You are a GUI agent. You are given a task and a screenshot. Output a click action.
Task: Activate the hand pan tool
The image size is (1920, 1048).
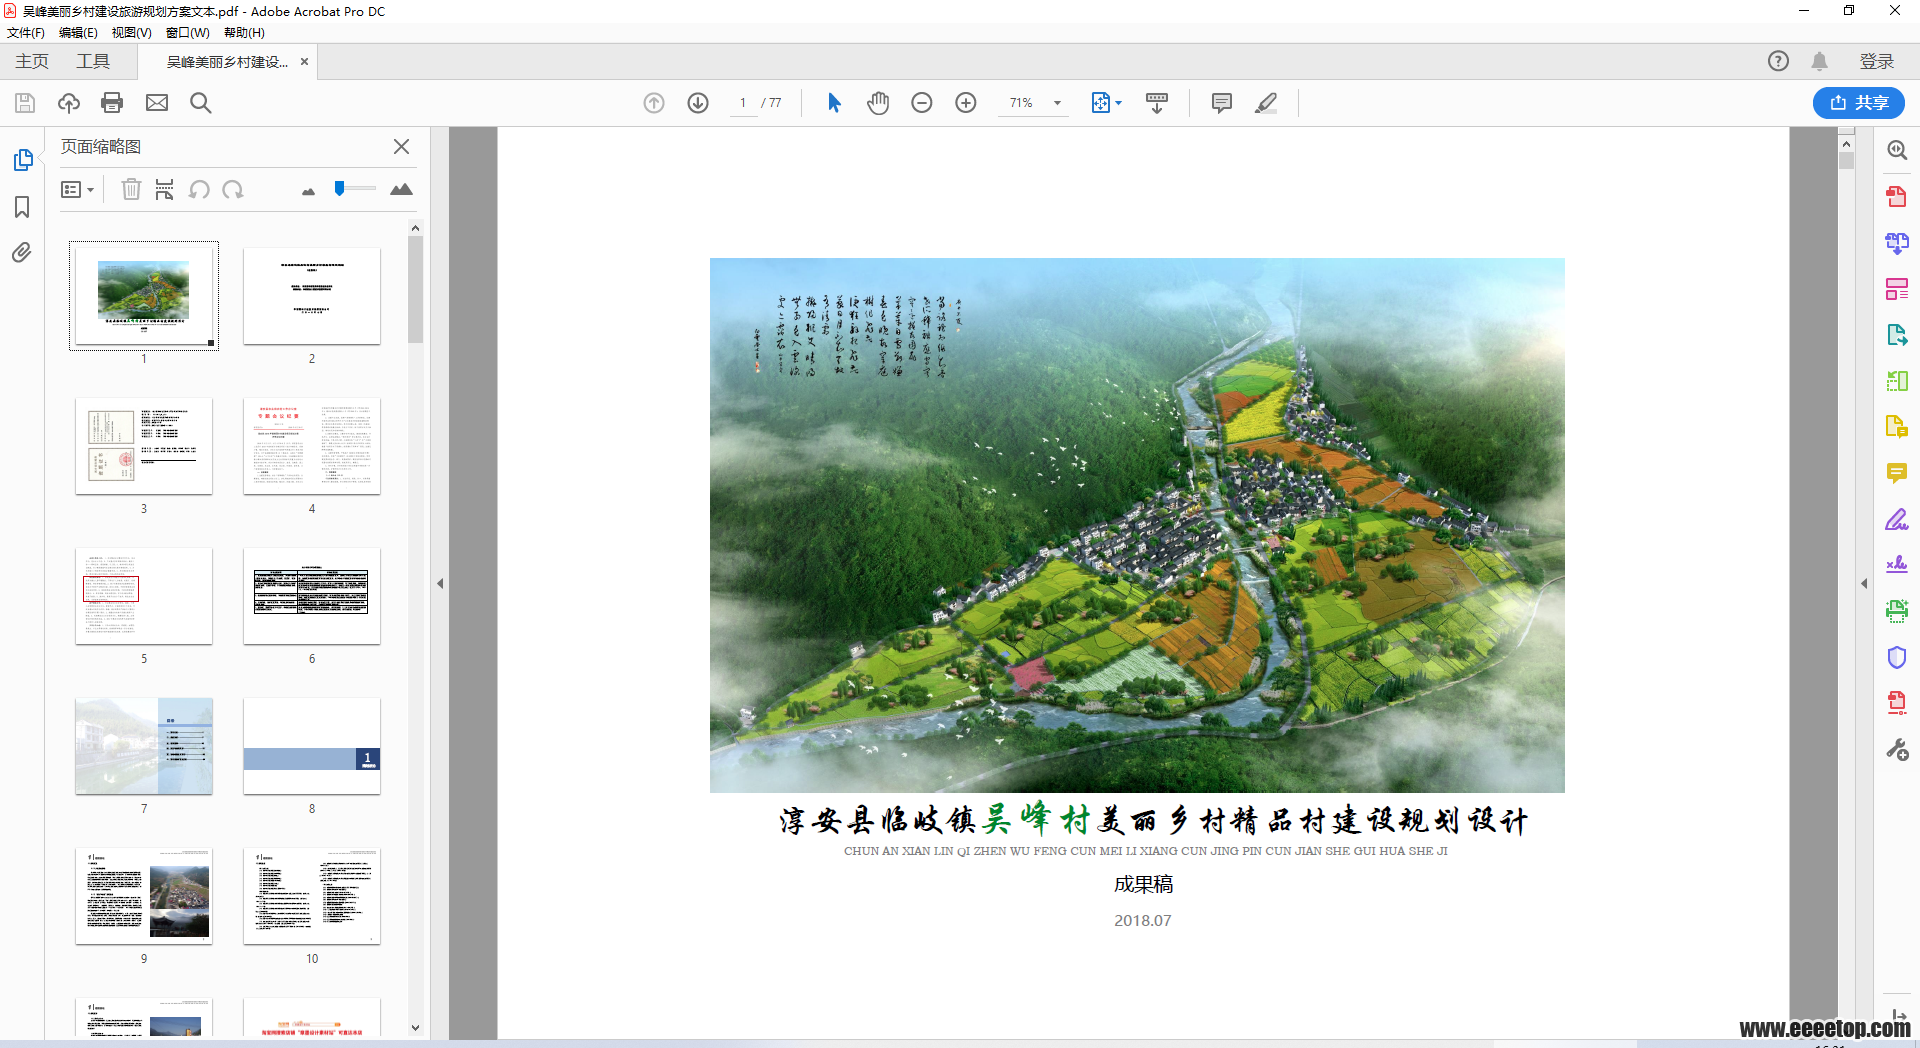click(878, 103)
